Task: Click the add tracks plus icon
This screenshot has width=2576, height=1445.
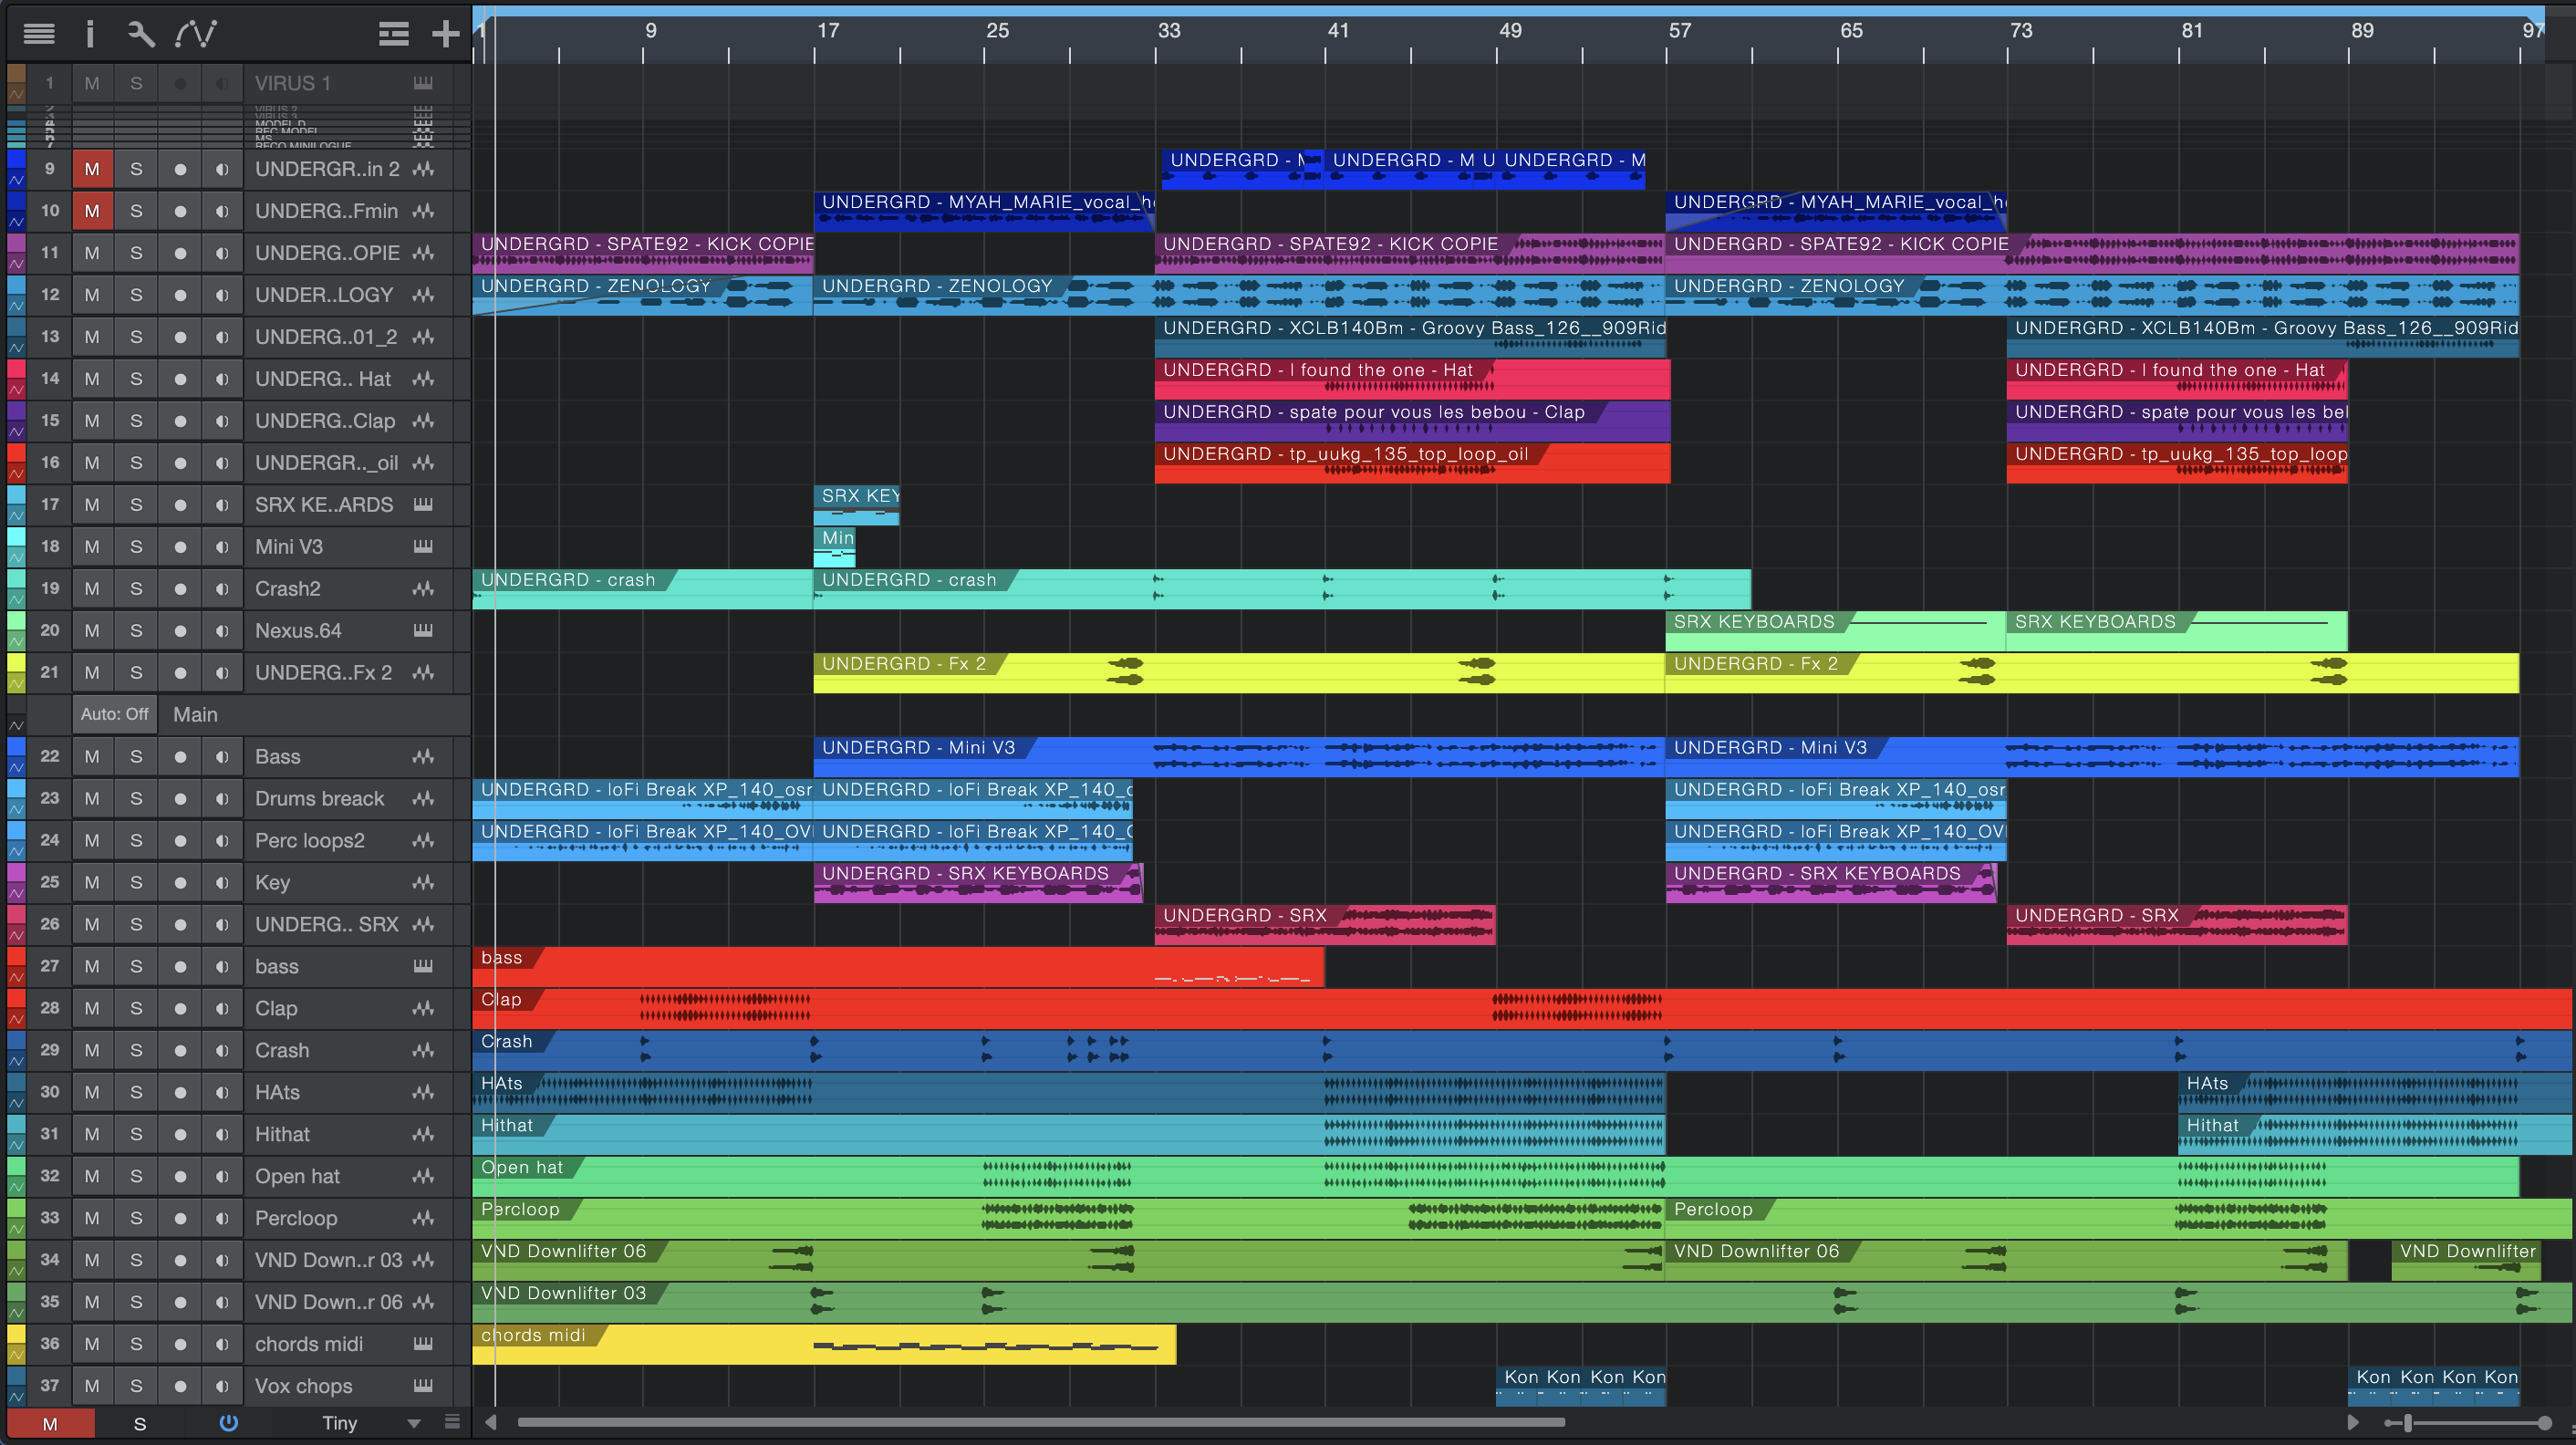Action: (445, 34)
